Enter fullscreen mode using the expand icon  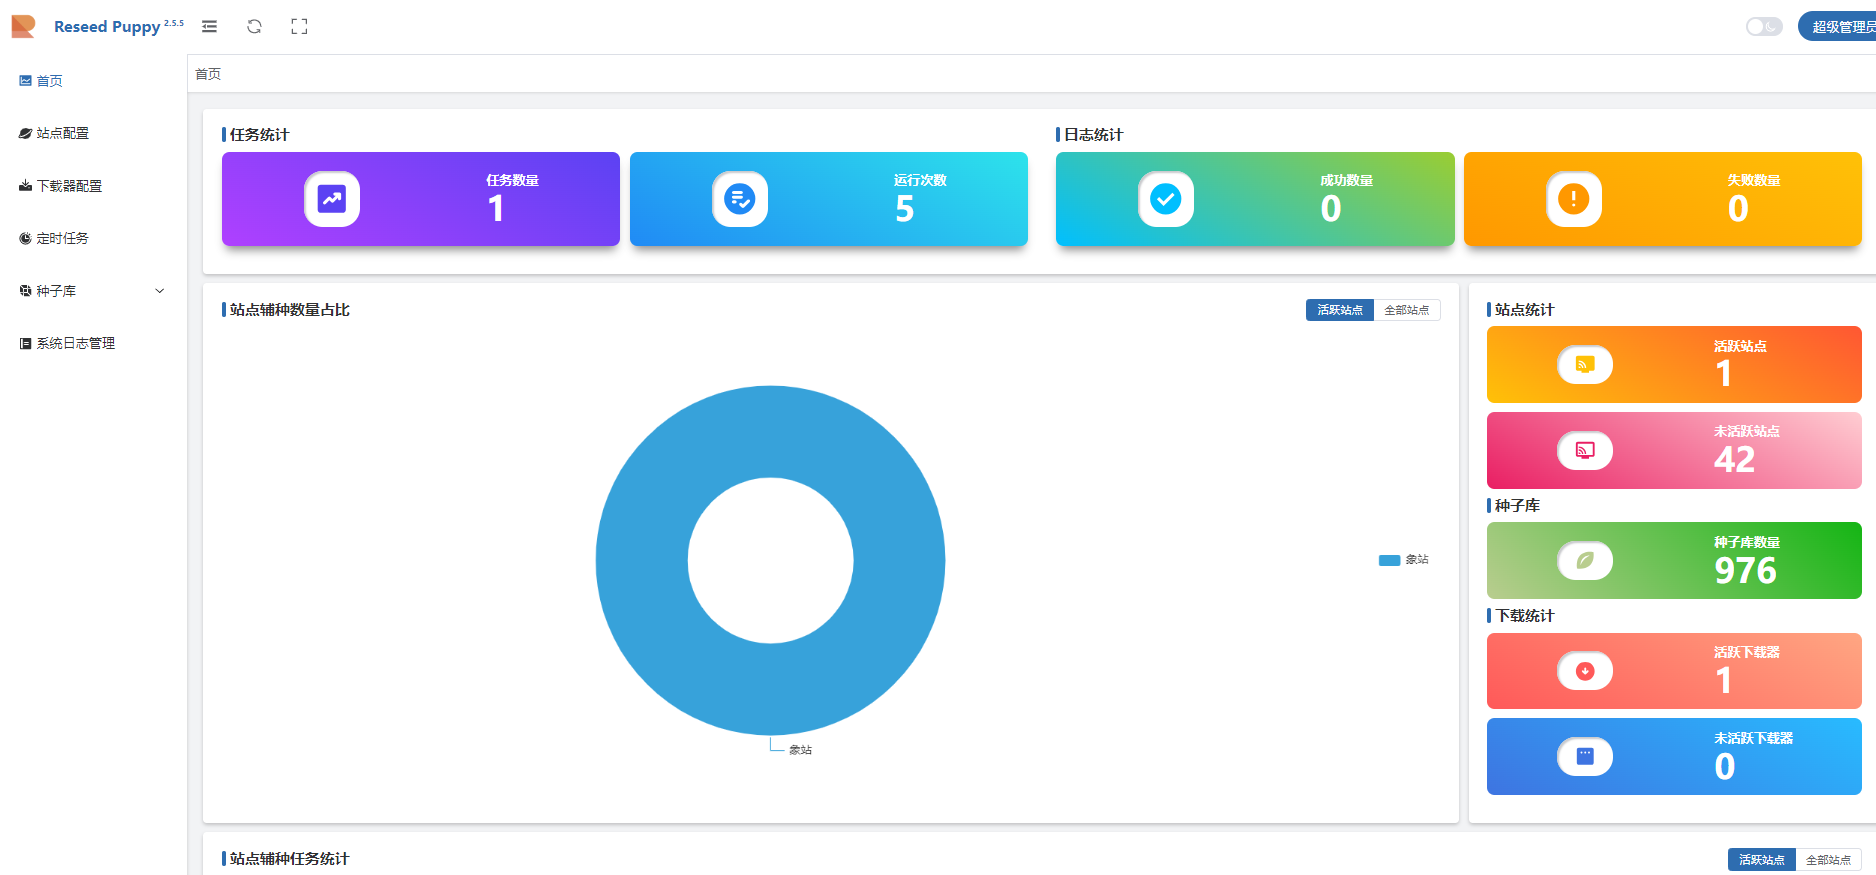point(299,27)
